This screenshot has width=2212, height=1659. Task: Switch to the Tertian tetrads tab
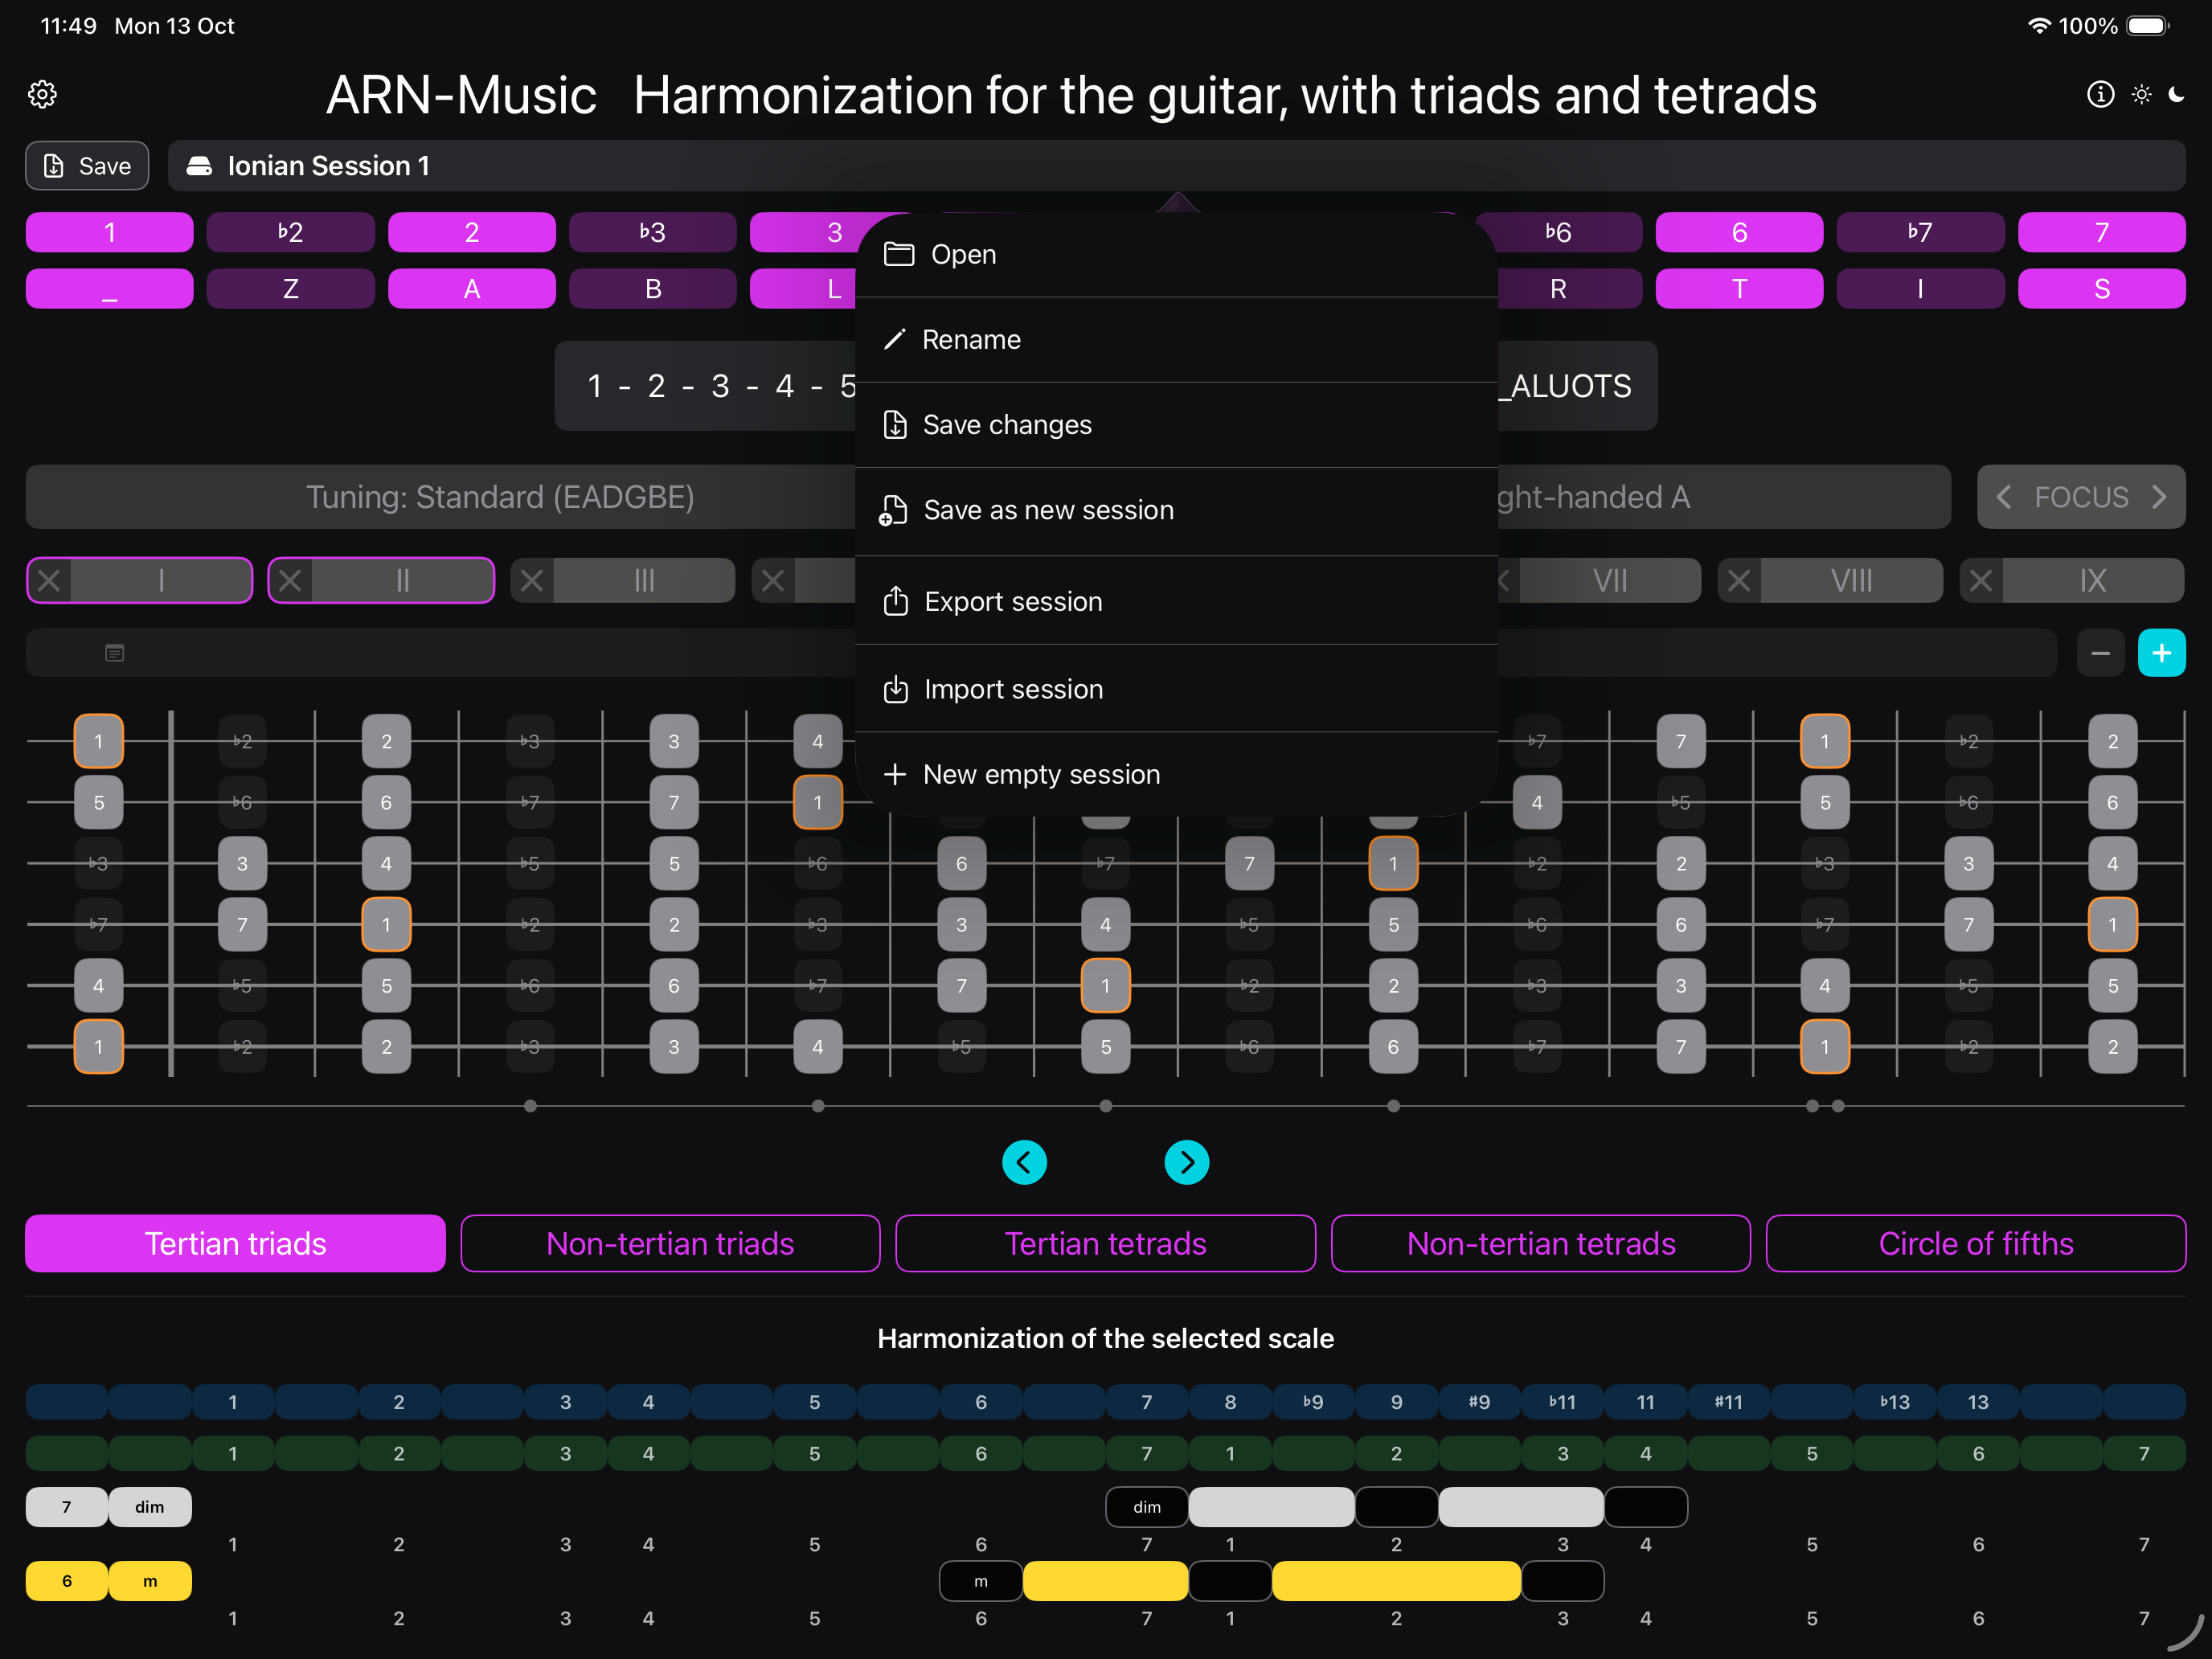tap(1105, 1243)
